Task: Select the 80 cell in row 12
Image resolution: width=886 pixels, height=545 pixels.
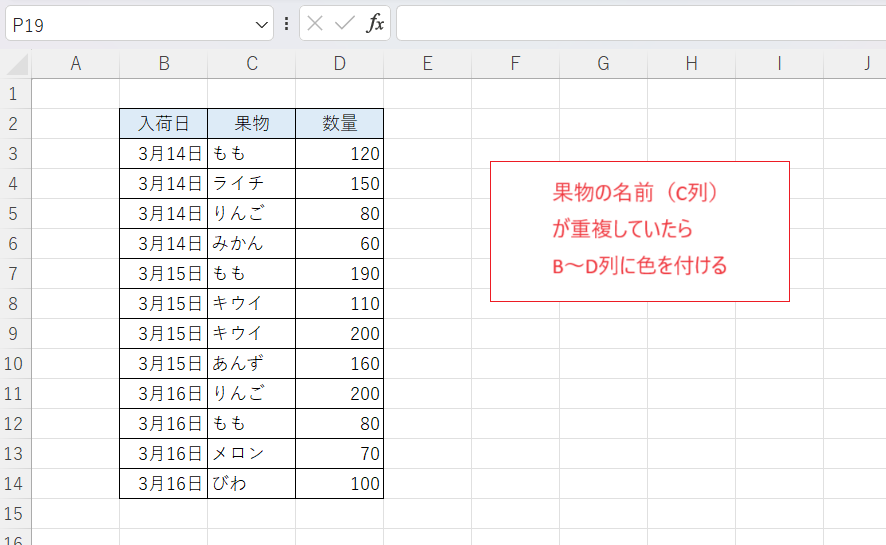Action: (340, 424)
